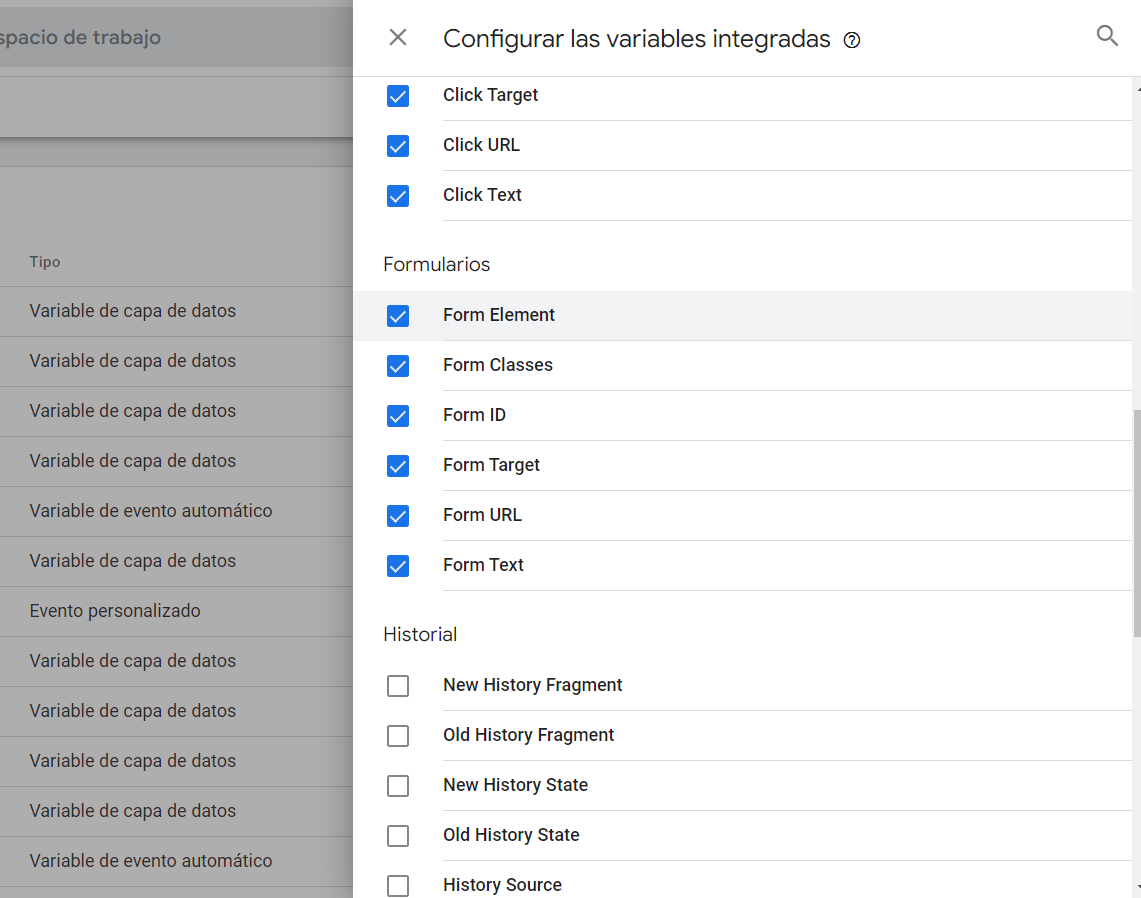
Task: Uncheck the Form URL checkbox
Action: (x=398, y=516)
